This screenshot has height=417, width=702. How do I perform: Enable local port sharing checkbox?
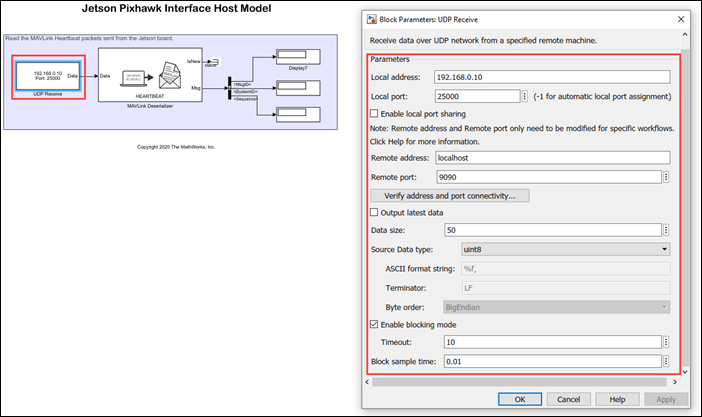click(375, 115)
